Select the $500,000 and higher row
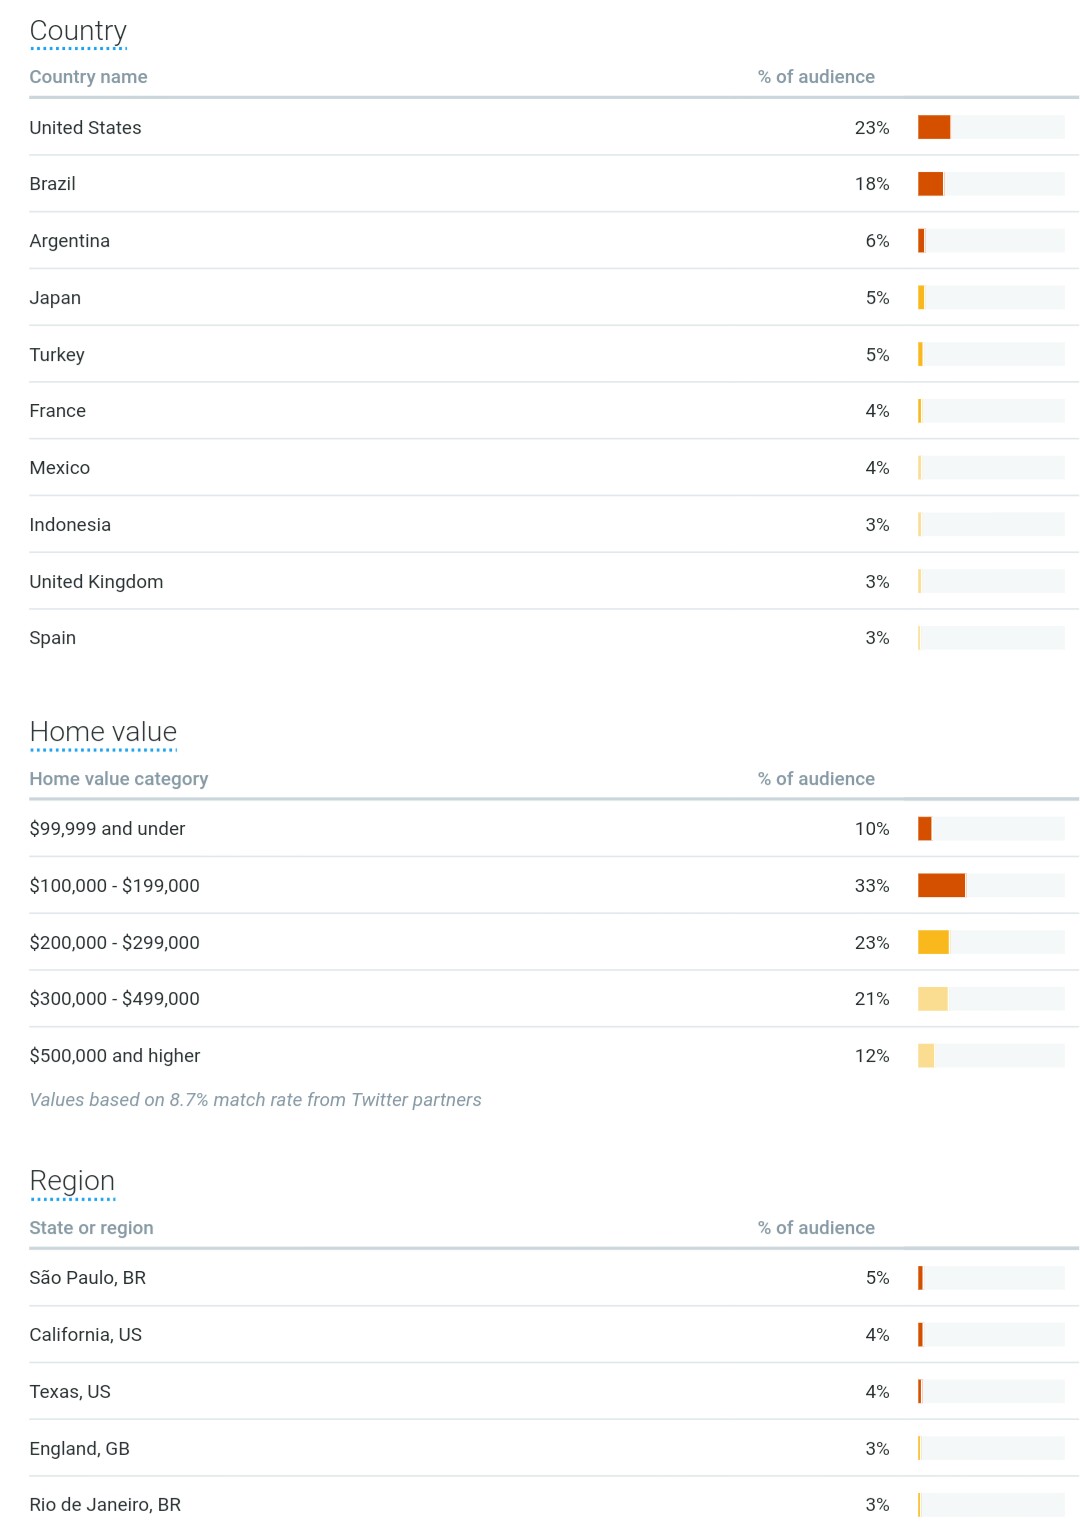 pyautogui.click(x=554, y=1056)
